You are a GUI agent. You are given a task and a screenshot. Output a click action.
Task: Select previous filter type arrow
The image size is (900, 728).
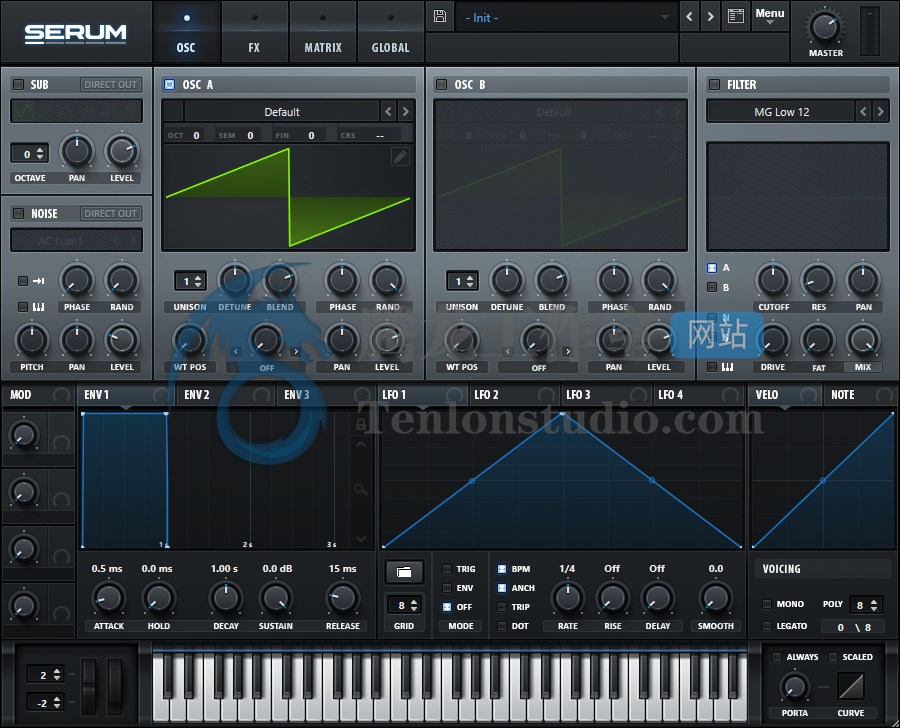tap(863, 111)
